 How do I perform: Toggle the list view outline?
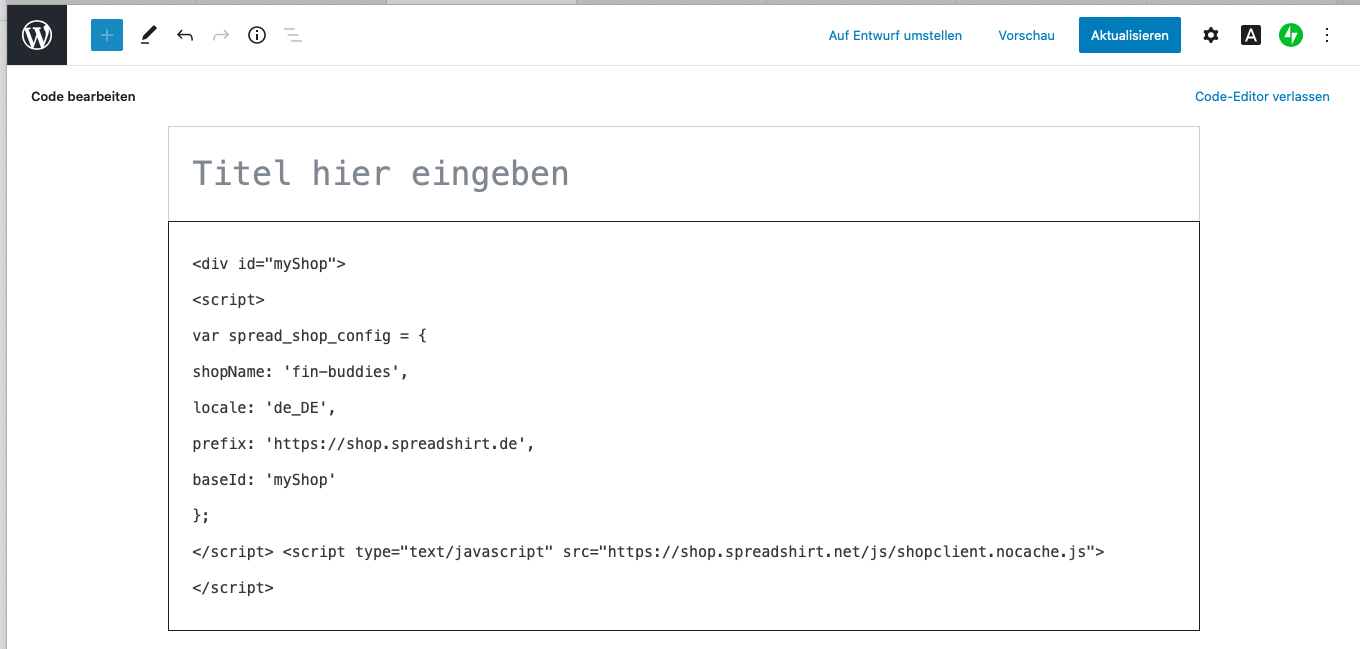[293, 36]
